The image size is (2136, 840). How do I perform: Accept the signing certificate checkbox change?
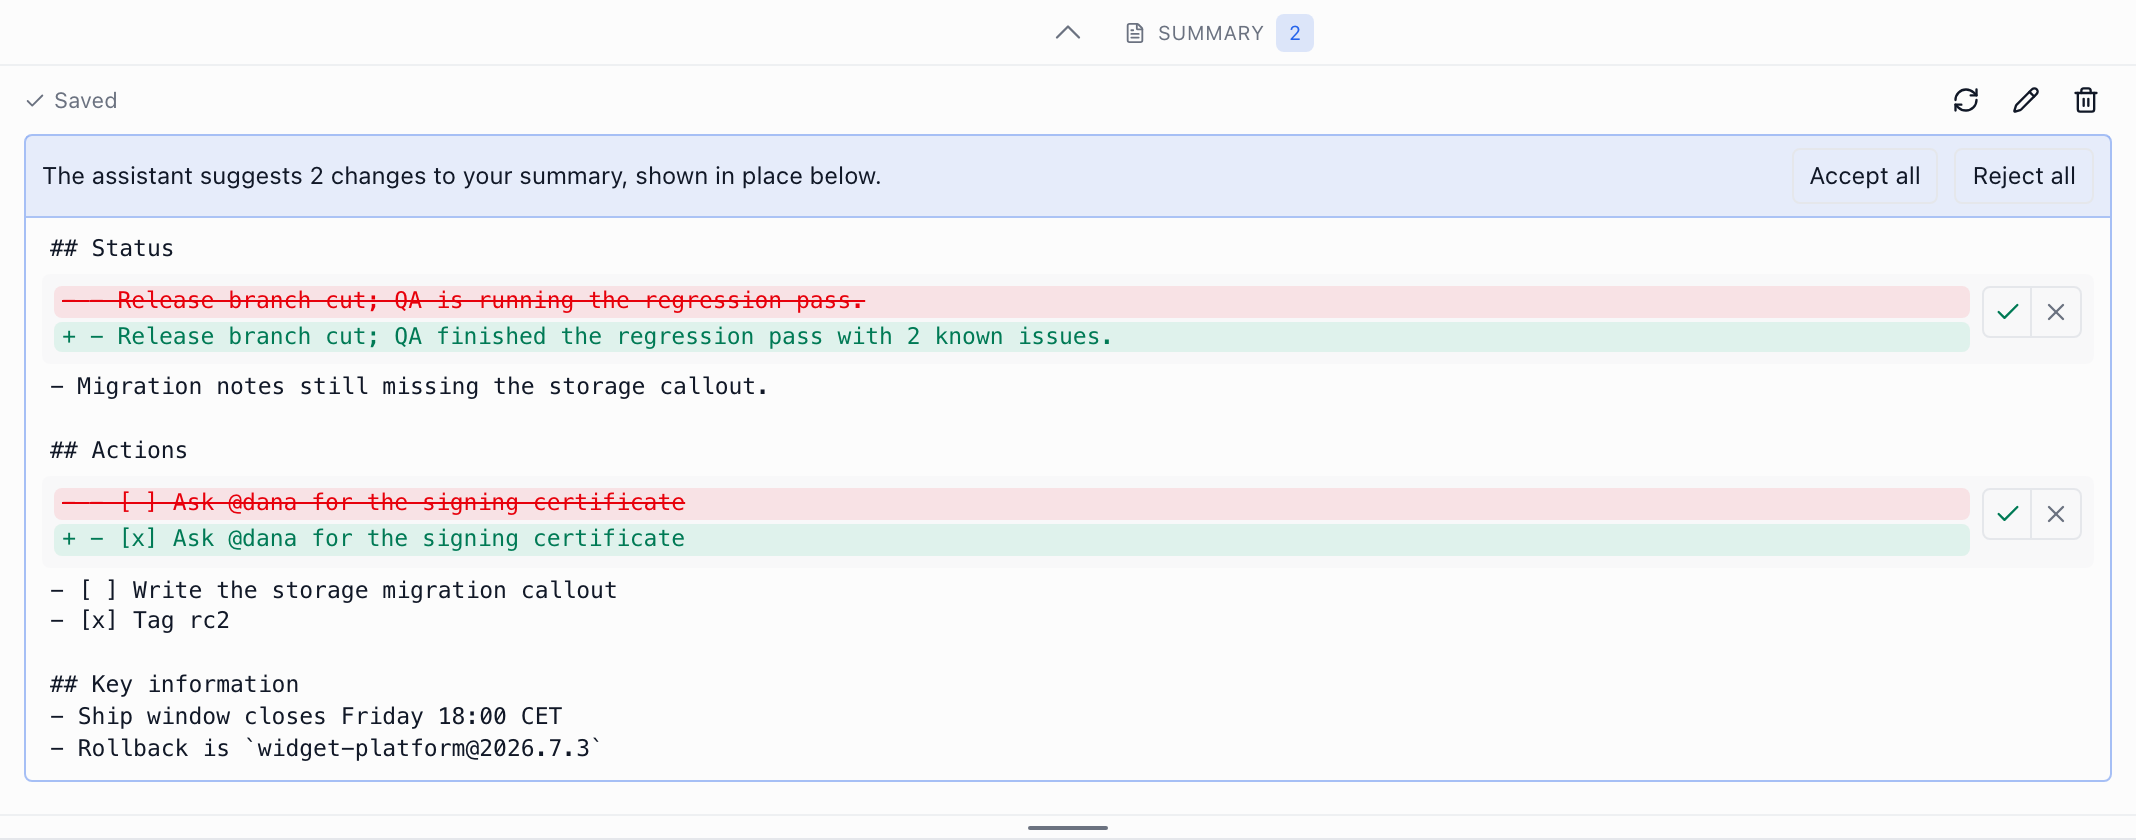[2007, 514]
